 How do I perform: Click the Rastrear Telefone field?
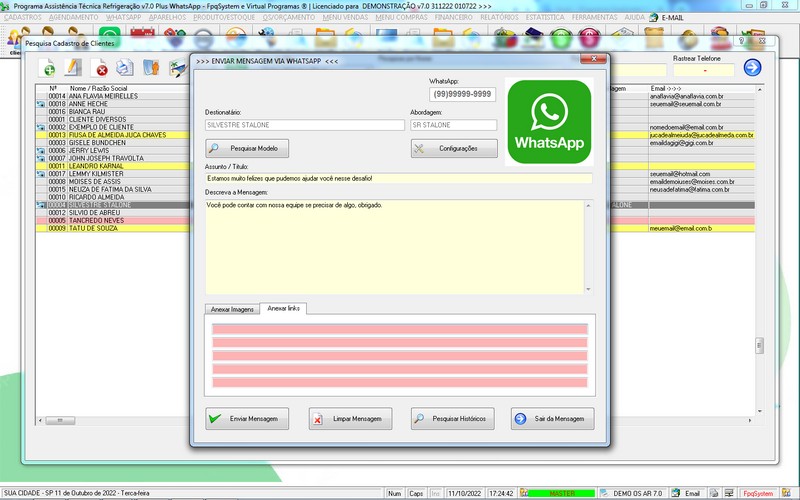[704, 70]
